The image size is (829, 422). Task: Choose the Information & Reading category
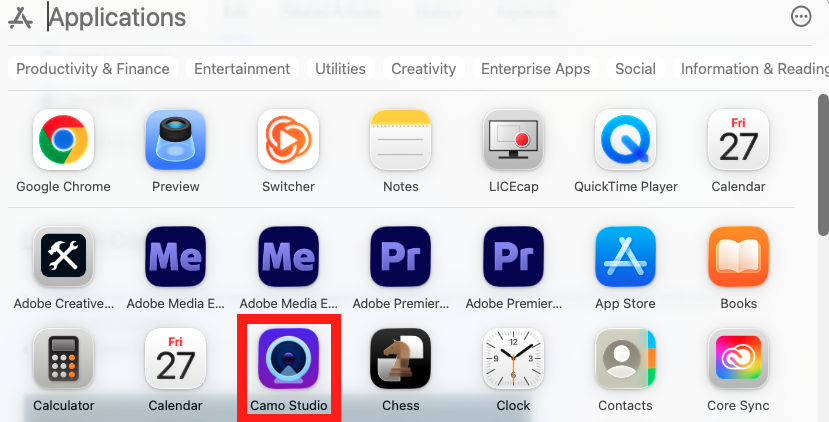pyautogui.click(x=753, y=69)
